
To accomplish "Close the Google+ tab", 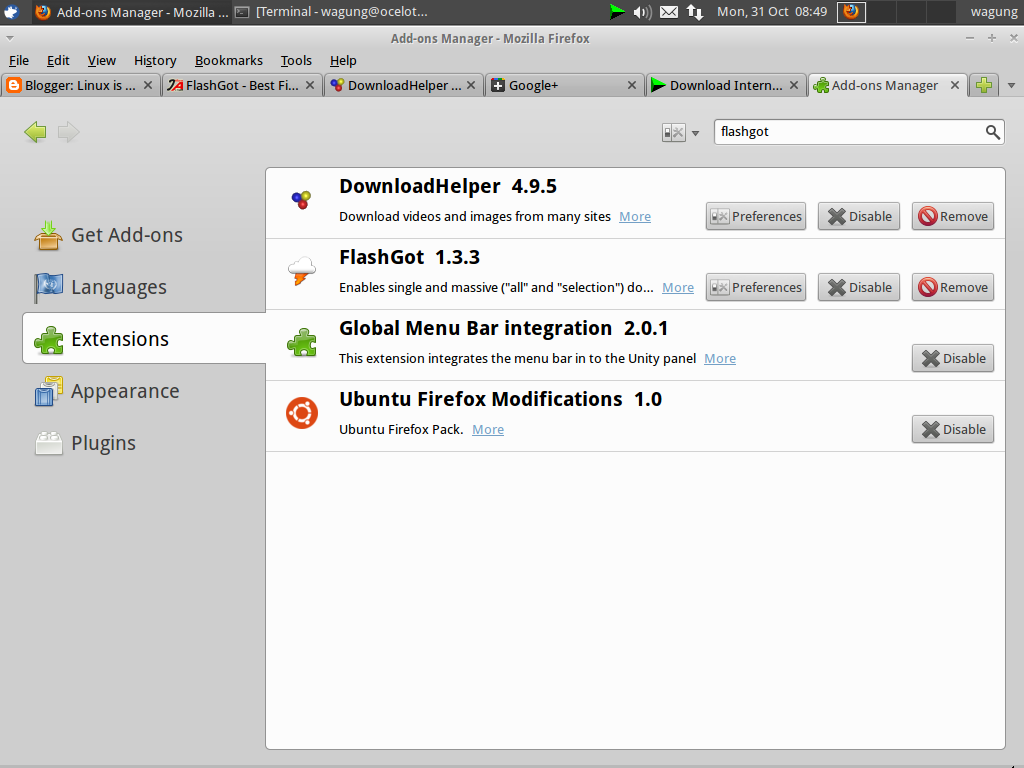I will tap(632, 86).
